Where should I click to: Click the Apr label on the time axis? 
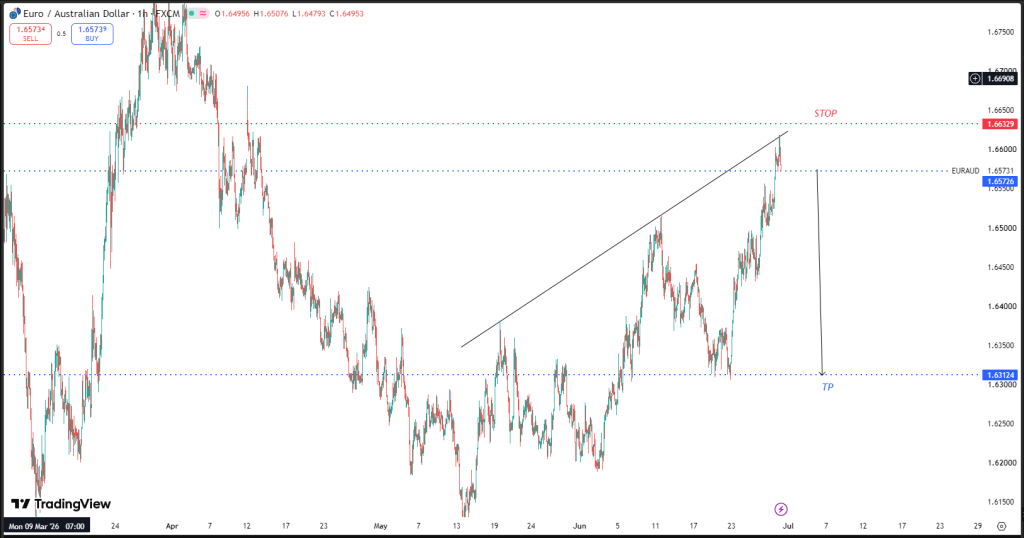172,526
